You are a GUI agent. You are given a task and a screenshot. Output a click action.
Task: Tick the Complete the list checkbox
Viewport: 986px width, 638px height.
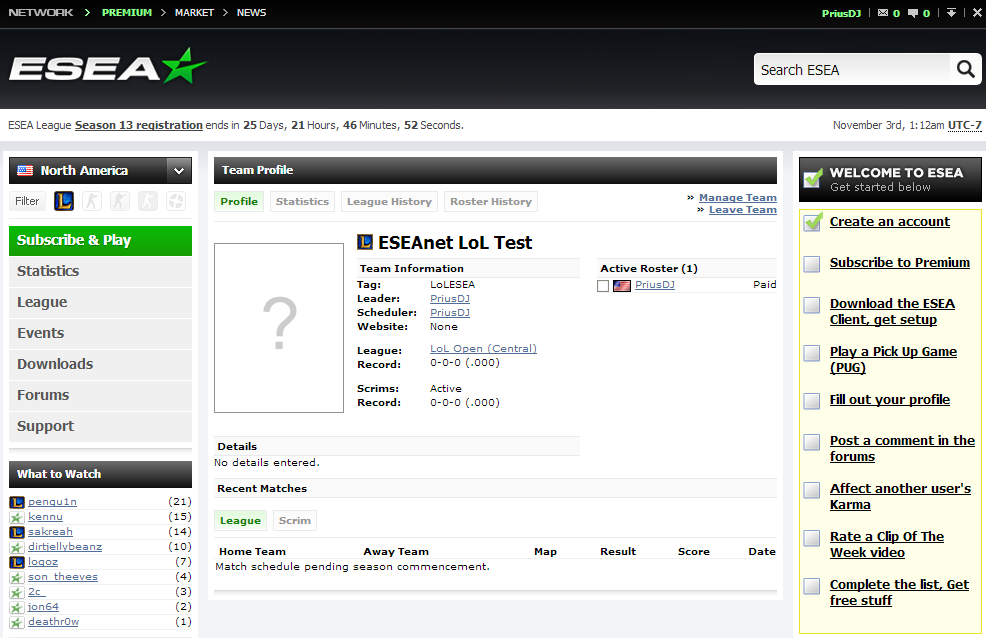(x=812, y=586)
